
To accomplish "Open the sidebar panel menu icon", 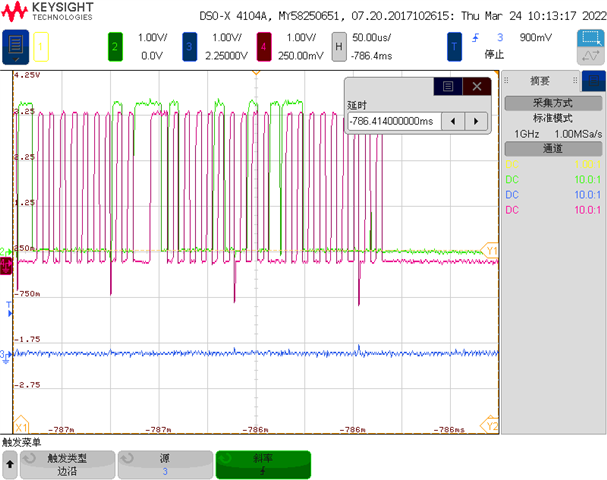I will click(593, 81).
